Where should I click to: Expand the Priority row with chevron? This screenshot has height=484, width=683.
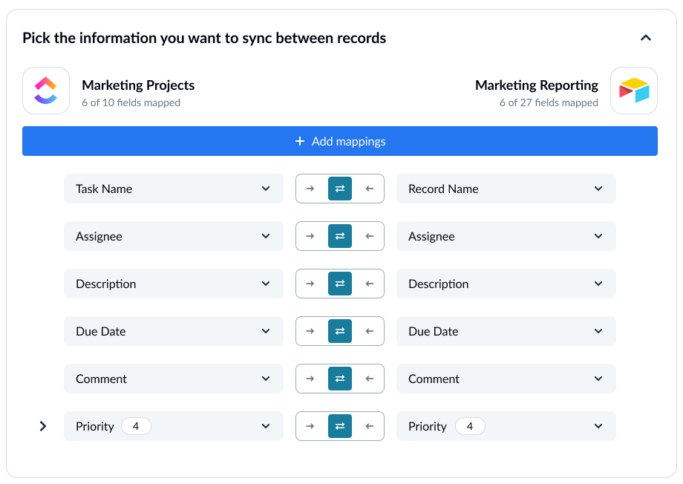(x=43, y=426)
